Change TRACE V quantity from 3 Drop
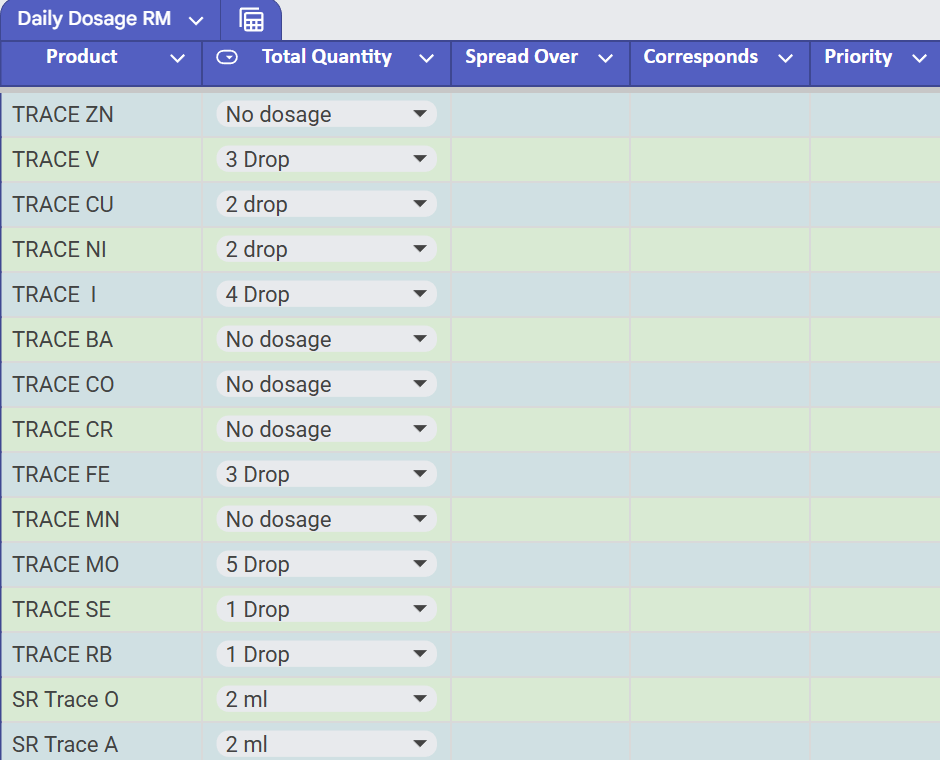This screenshot has width=940, height=760. coord(326,160)
